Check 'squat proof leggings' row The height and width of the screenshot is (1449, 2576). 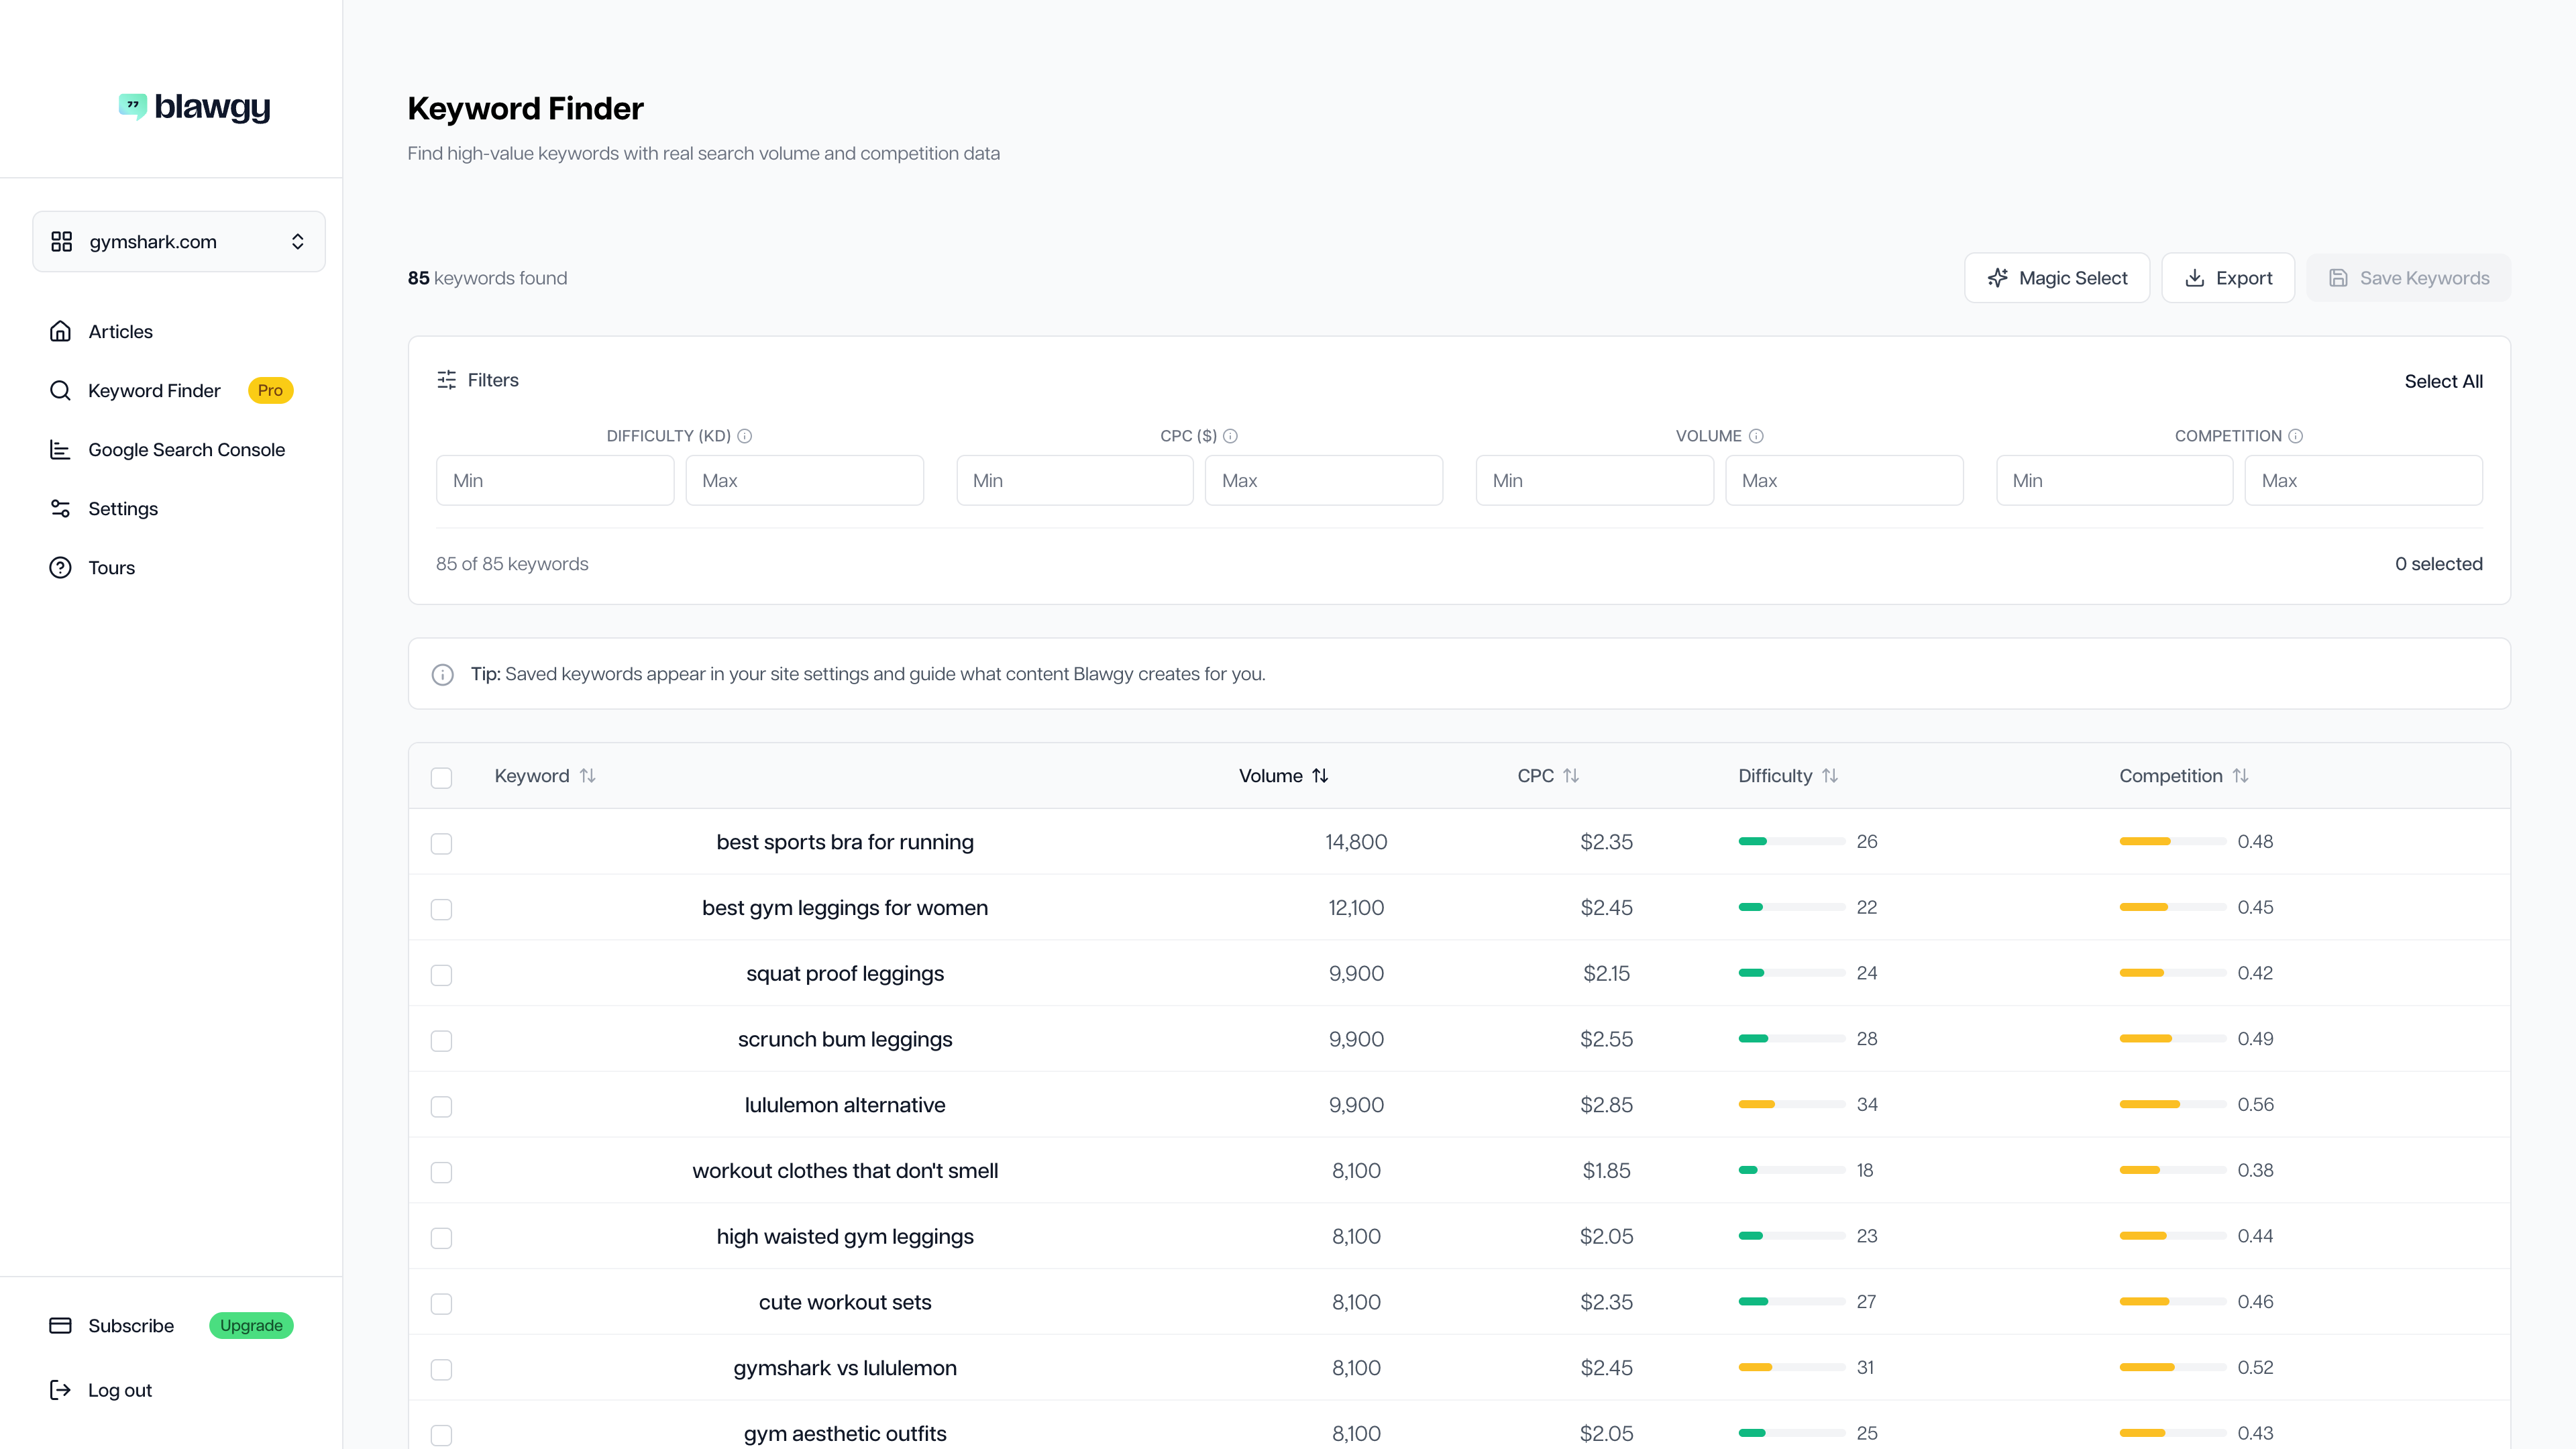tap(441, 975)
